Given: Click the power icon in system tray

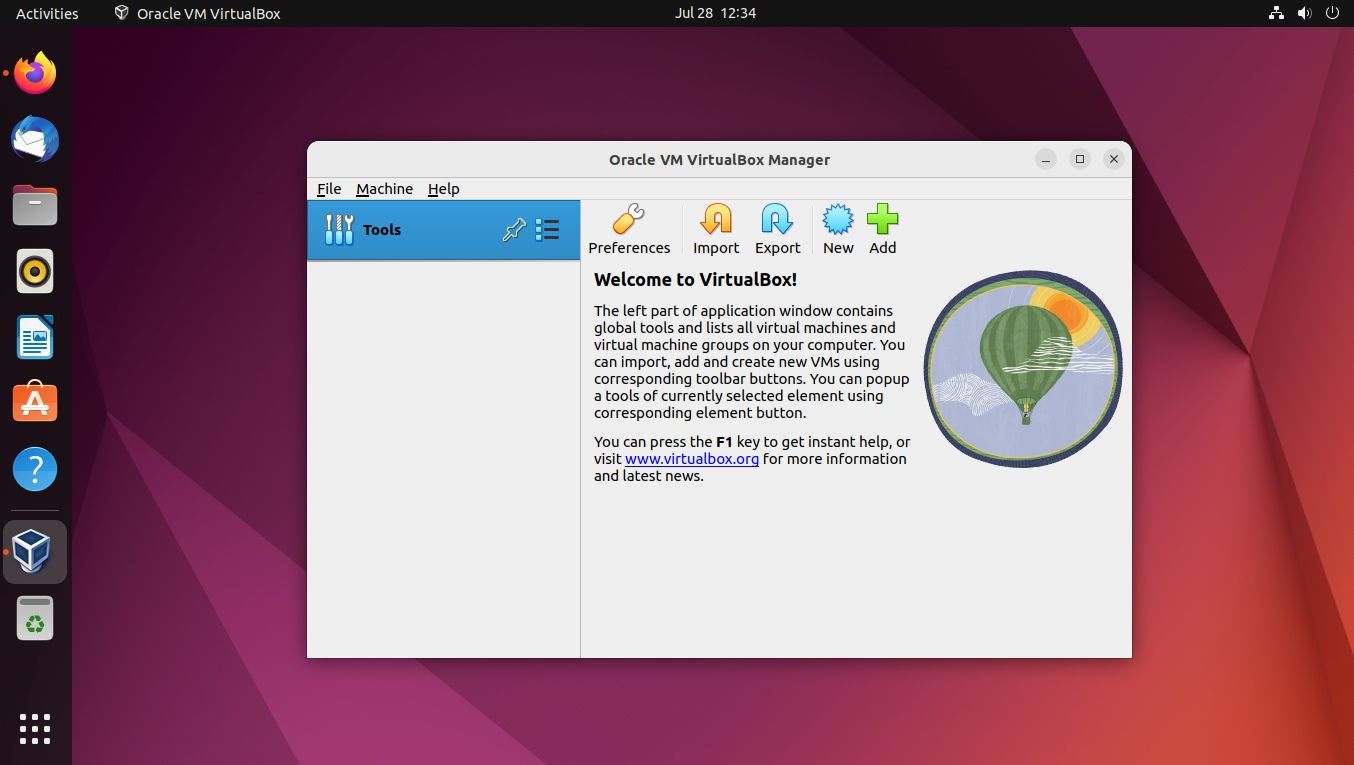Looking at the screenshot, I should click(1332, 13).
